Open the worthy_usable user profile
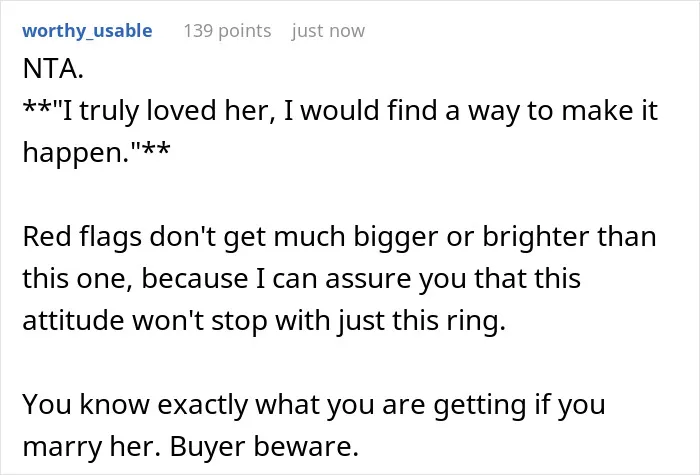This screenshot has width=700, height=475. tap(87, 31)
